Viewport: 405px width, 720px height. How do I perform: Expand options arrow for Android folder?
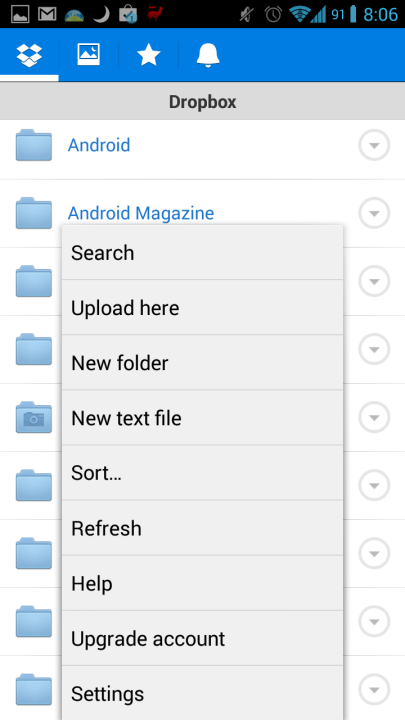click(374, 145)
